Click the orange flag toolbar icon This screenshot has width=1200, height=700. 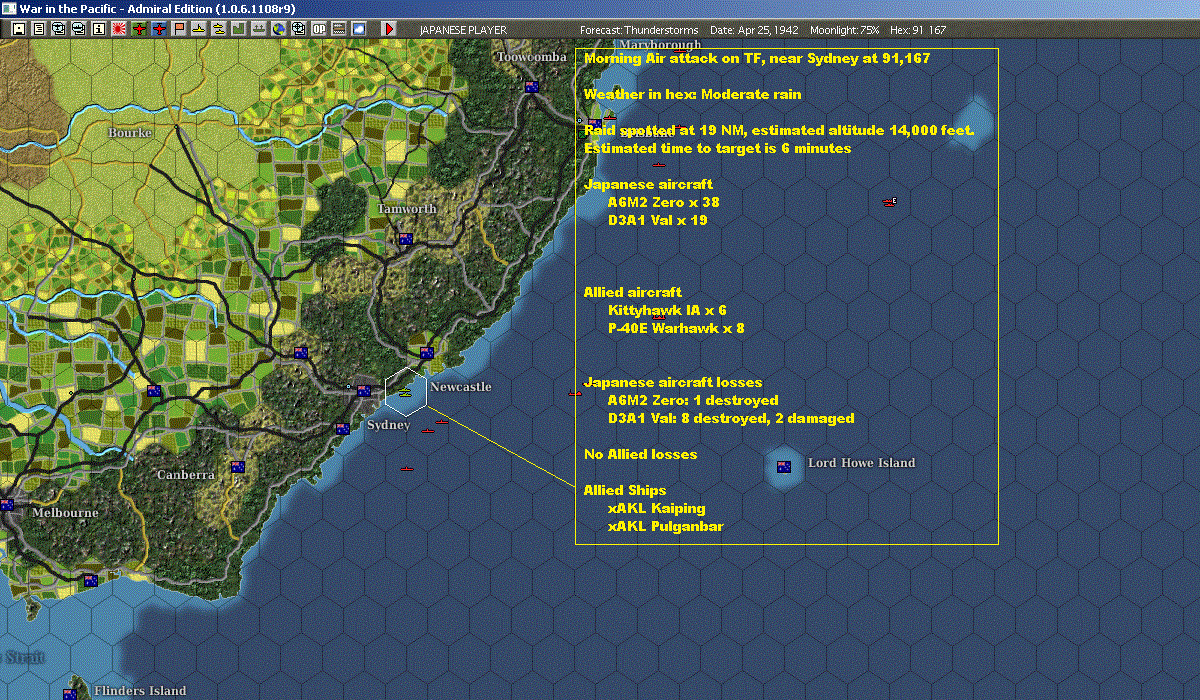[x=179, y=29]
